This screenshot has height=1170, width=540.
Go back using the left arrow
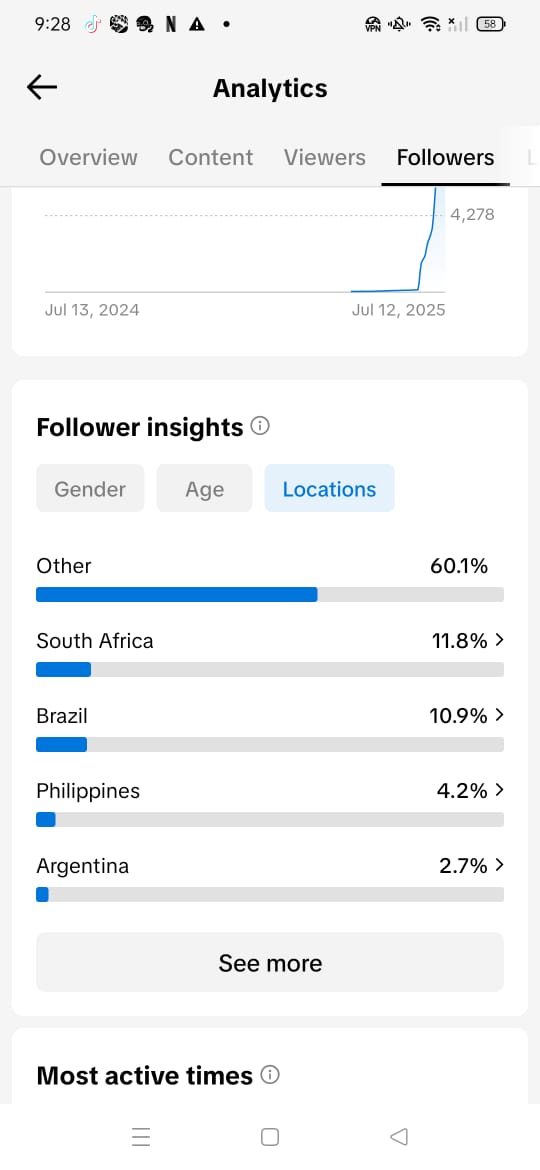[42, 88]
